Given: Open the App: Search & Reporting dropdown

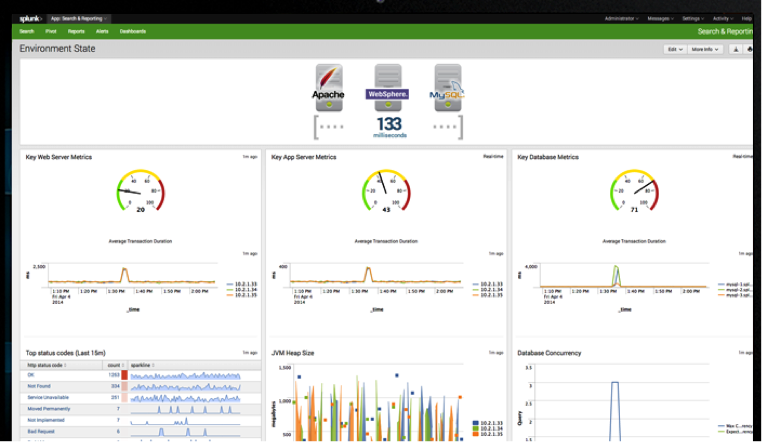Looking at the screenshot, I should (79, 18).
